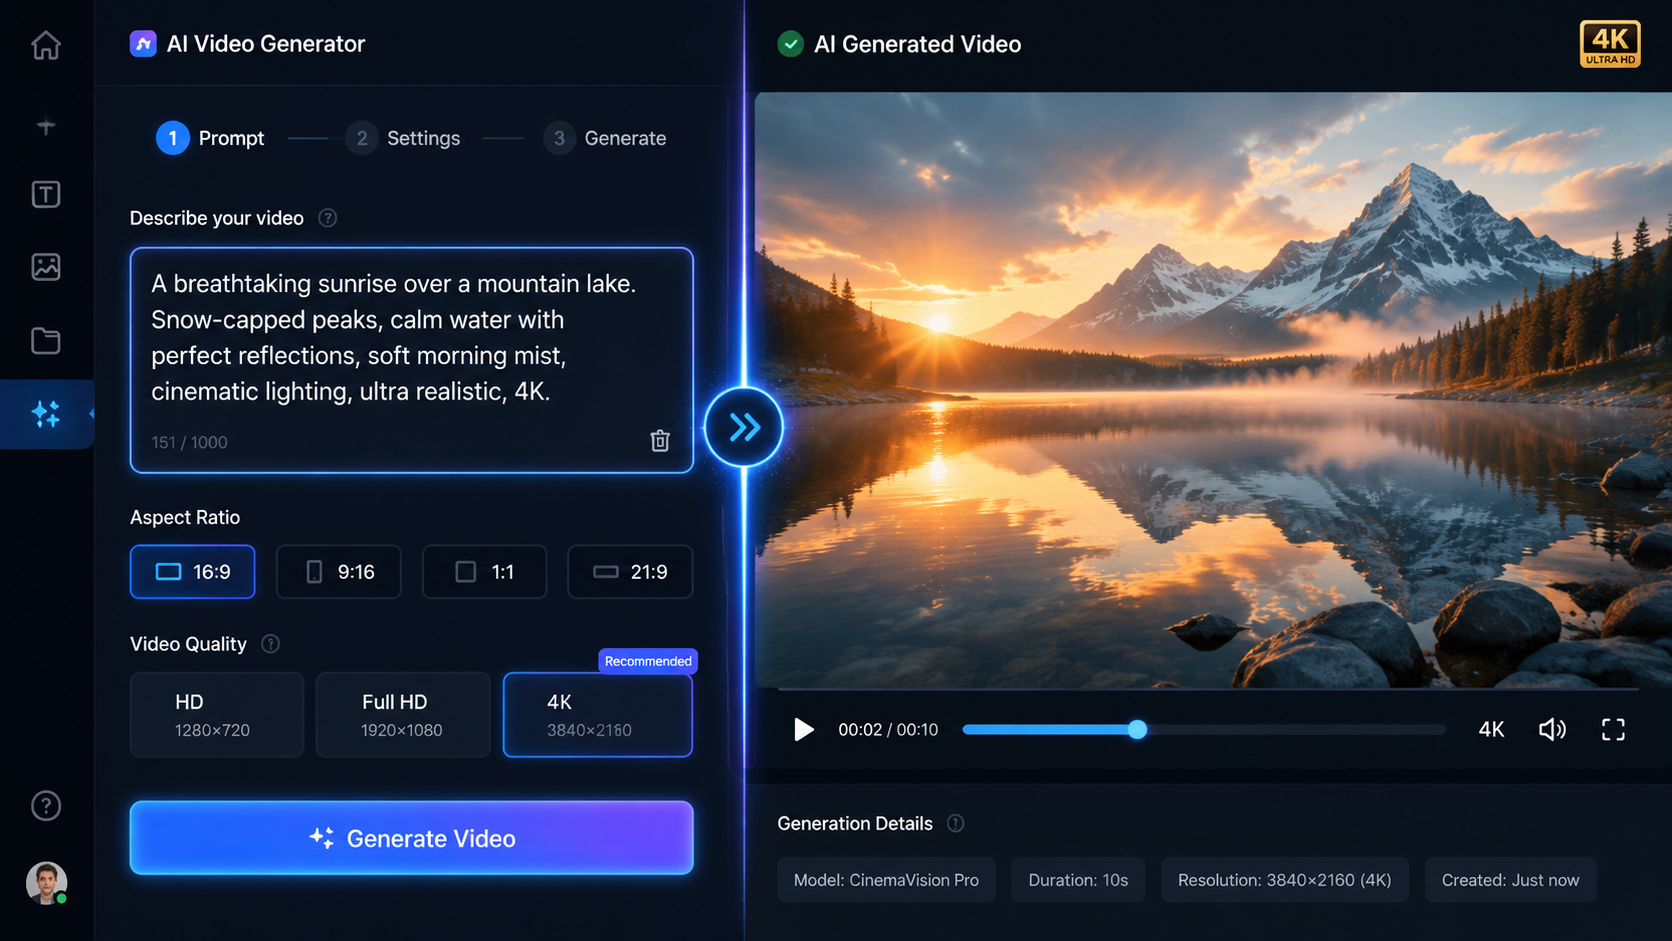Click the help icon next to Video Quality
Screen dimensions: 1672x941
coord(271,644)
